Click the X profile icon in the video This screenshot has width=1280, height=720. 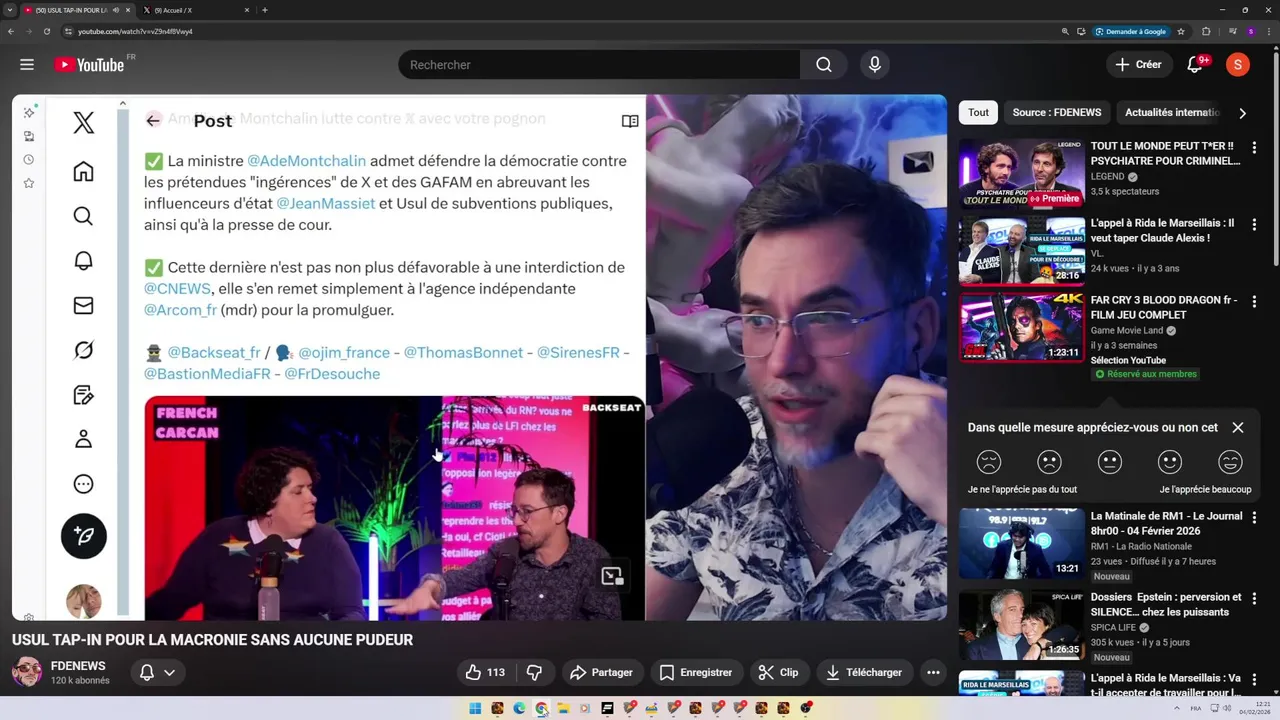pyautogui.click(x=84, y=439)
